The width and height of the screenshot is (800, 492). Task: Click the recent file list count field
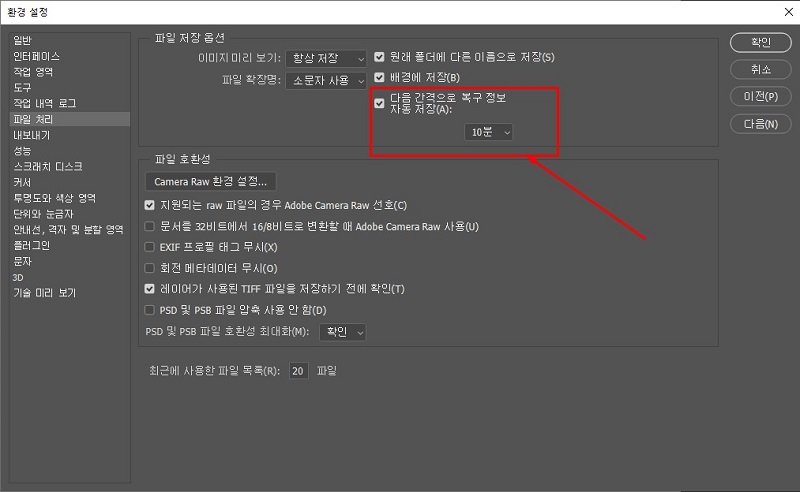298,371
